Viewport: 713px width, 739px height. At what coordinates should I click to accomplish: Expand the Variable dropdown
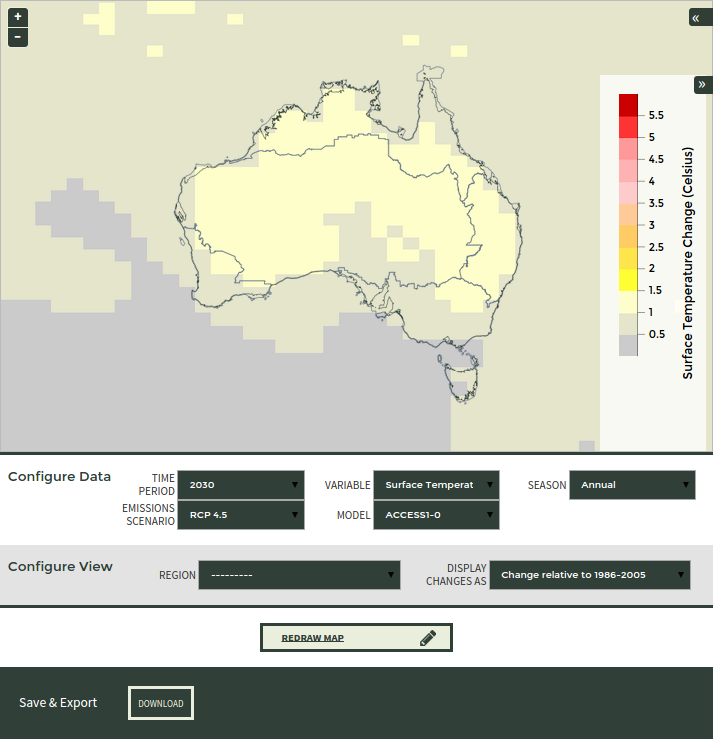[436, 485]
